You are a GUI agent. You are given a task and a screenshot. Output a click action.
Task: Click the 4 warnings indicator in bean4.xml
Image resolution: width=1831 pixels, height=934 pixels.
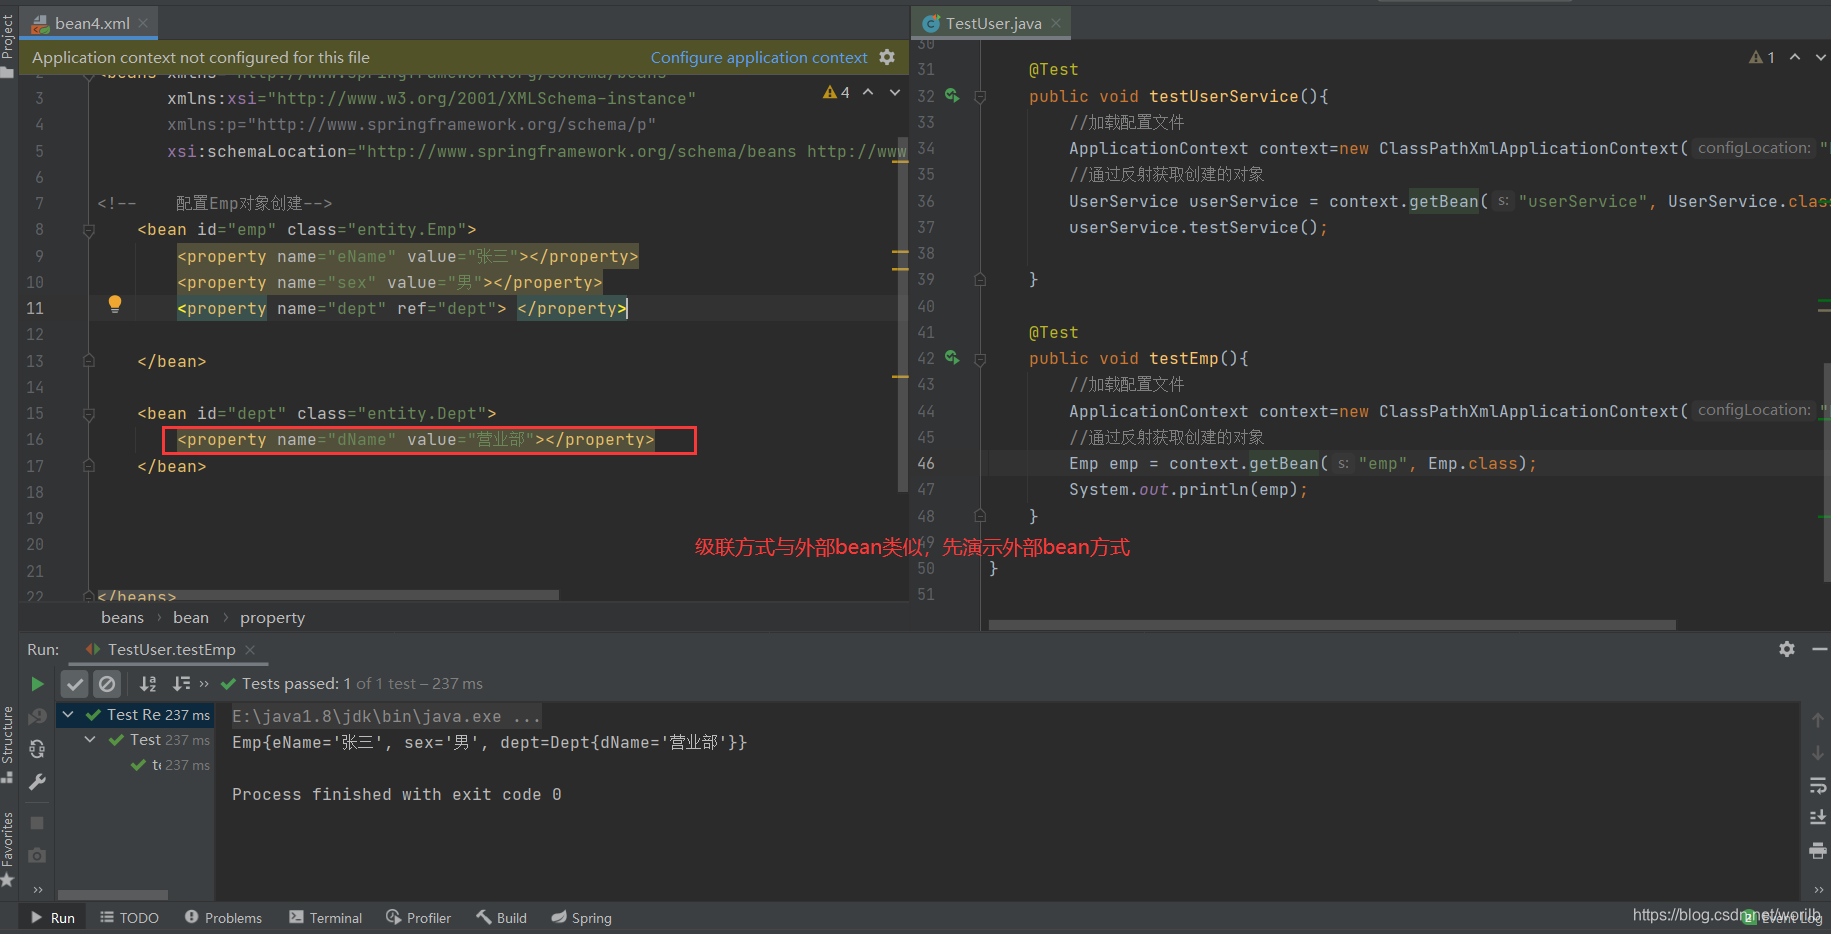click(837, 92)
